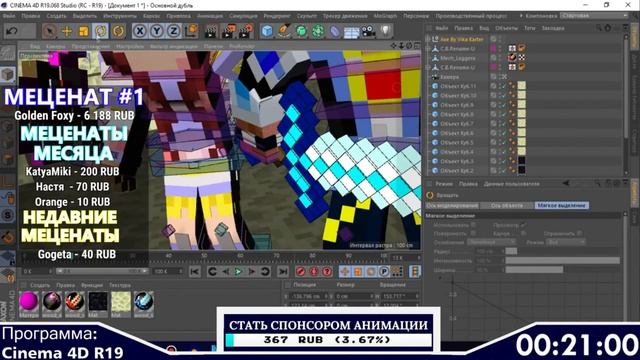Select the pale yellow camouflage material

121,302
